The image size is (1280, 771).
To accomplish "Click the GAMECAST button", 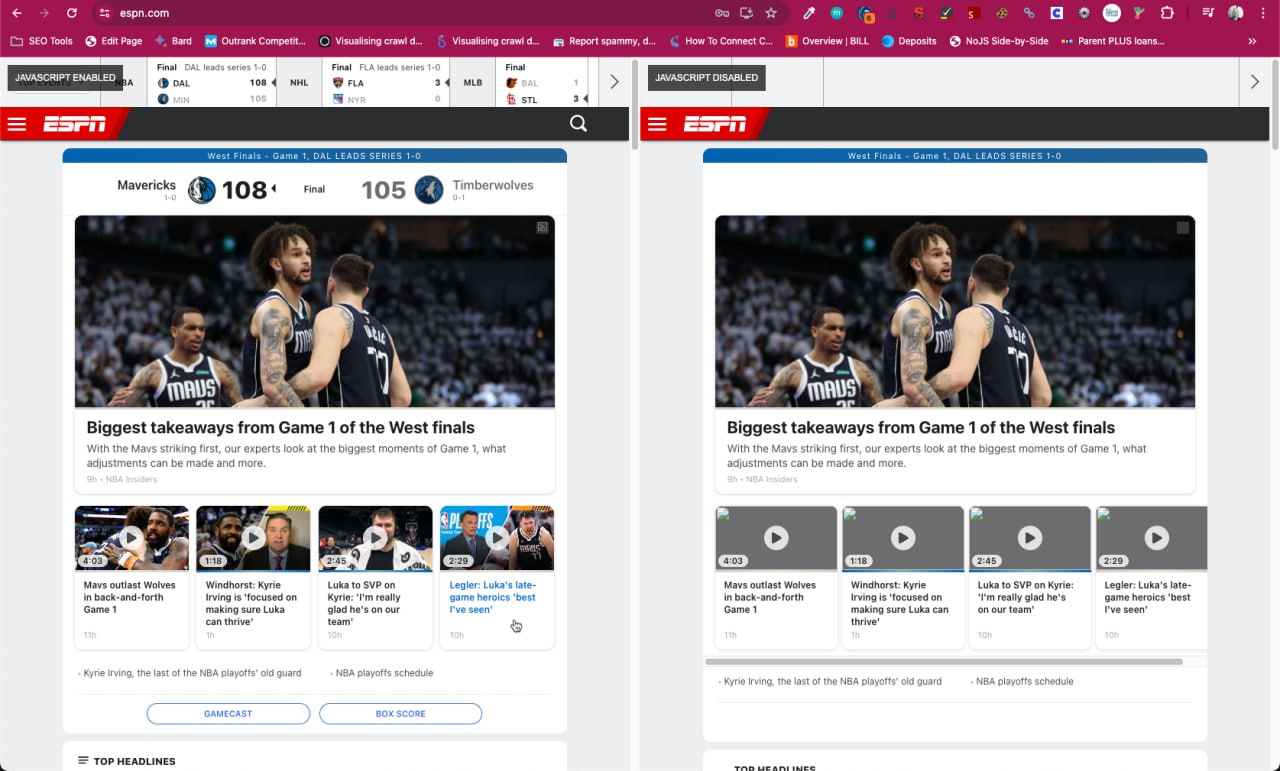I will click(228, 714).
